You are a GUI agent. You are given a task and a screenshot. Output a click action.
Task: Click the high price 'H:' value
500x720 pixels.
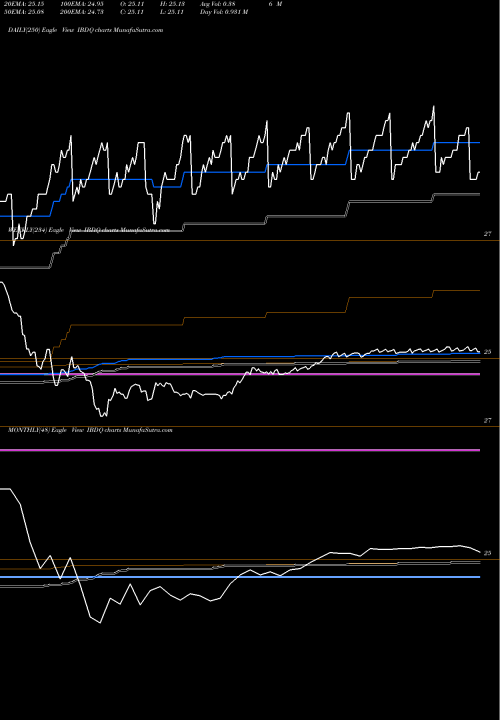pyautogui.click(x=172, y=4)
